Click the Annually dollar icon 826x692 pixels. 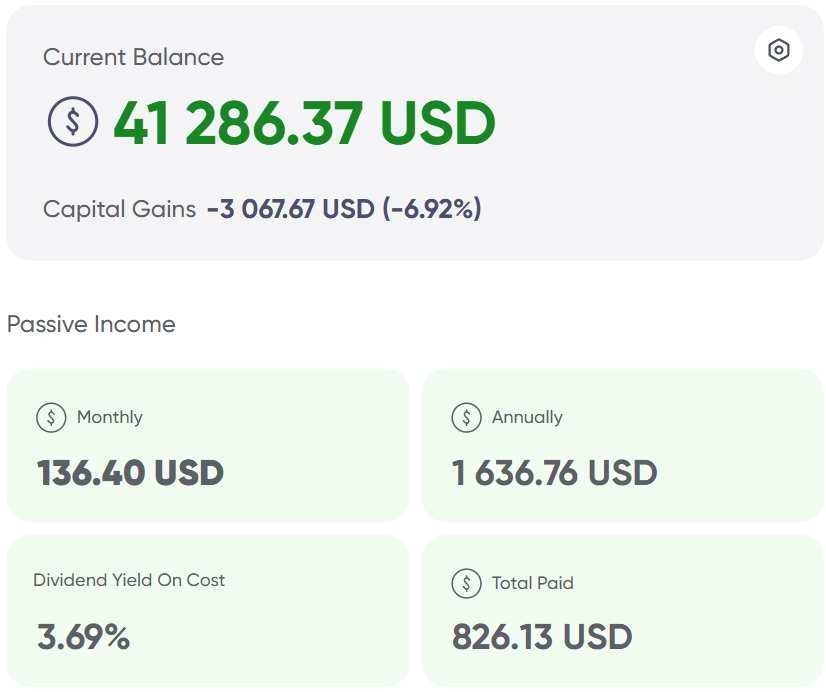(466, 418)
